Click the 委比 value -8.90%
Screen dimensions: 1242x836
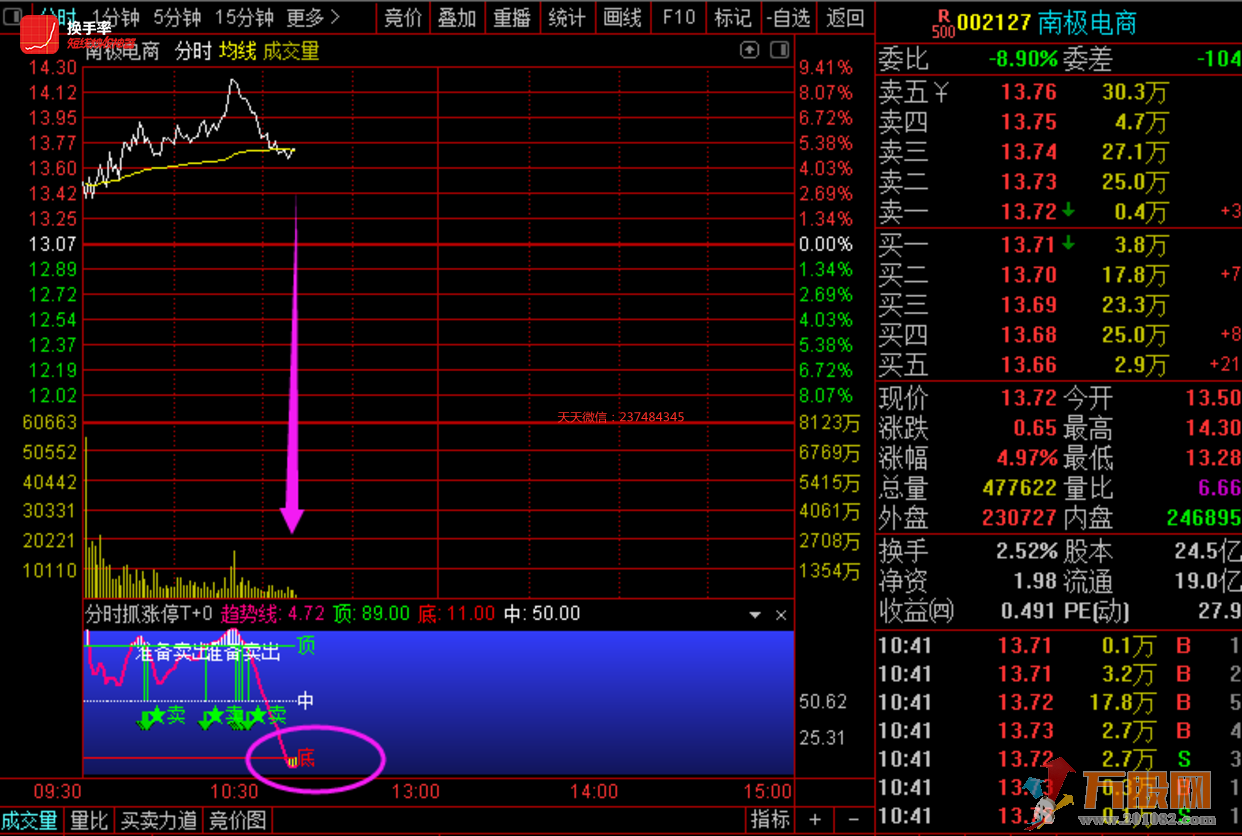tap(1023, 59)
